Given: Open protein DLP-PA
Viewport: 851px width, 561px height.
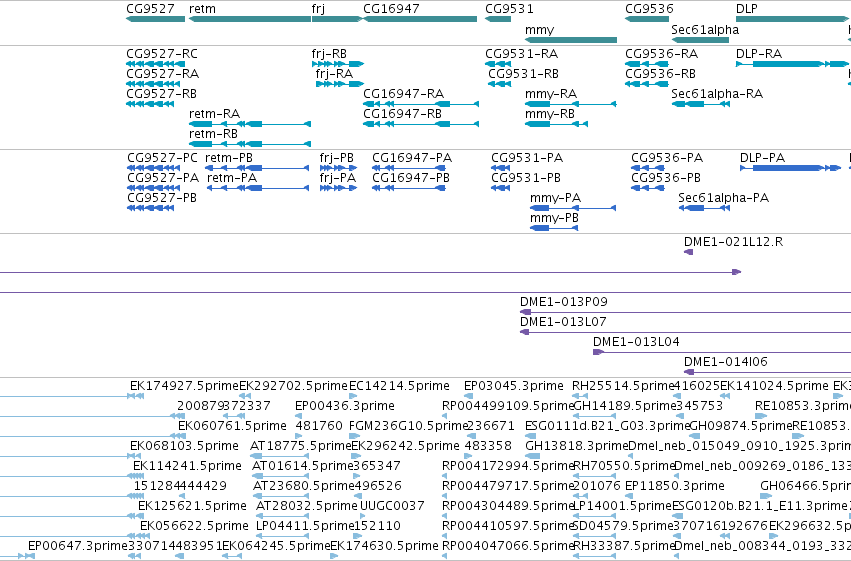Looking at the screenshot, I should [790, 168].
